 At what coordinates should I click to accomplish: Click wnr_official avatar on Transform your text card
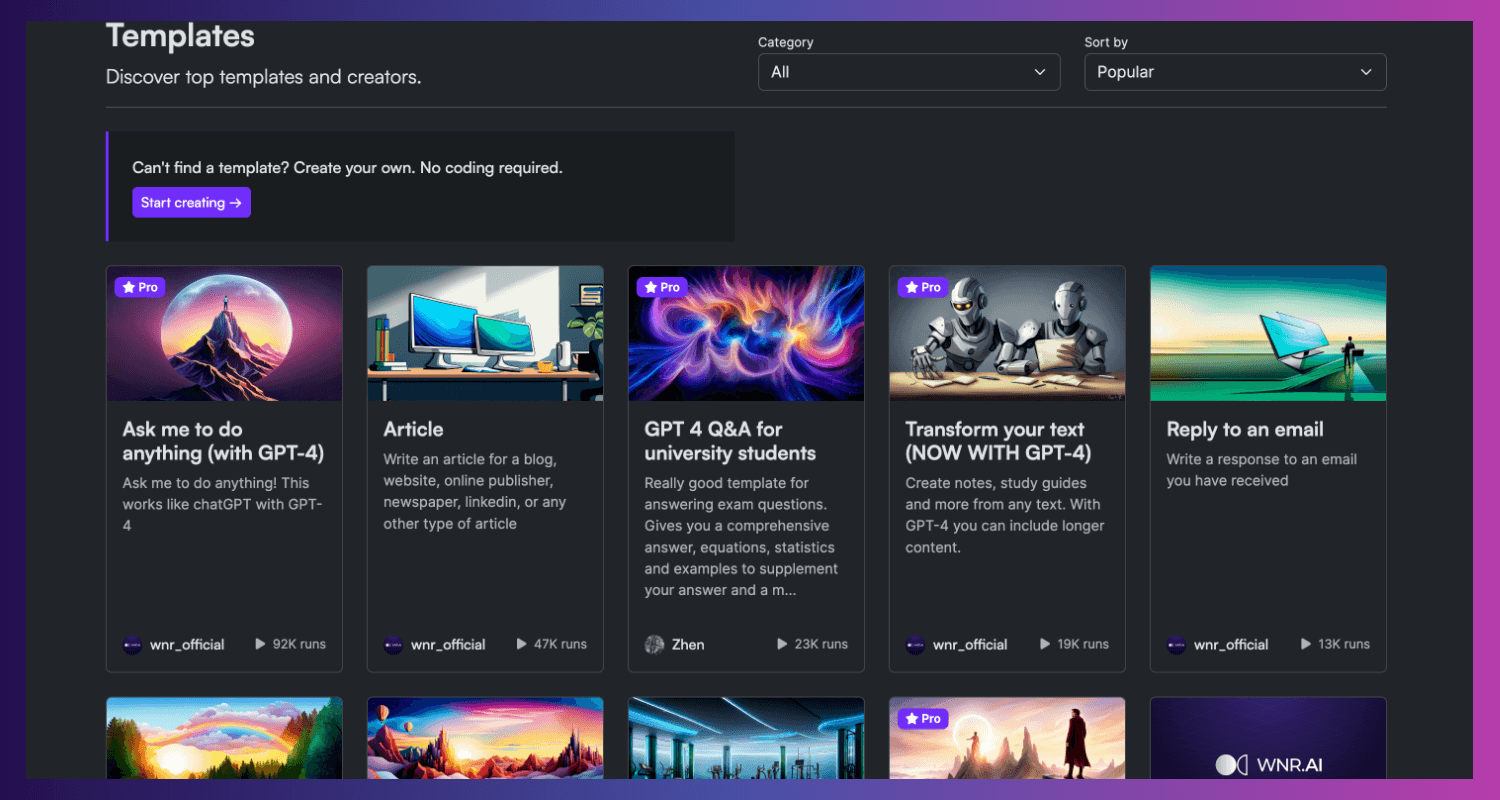point(915,645)
